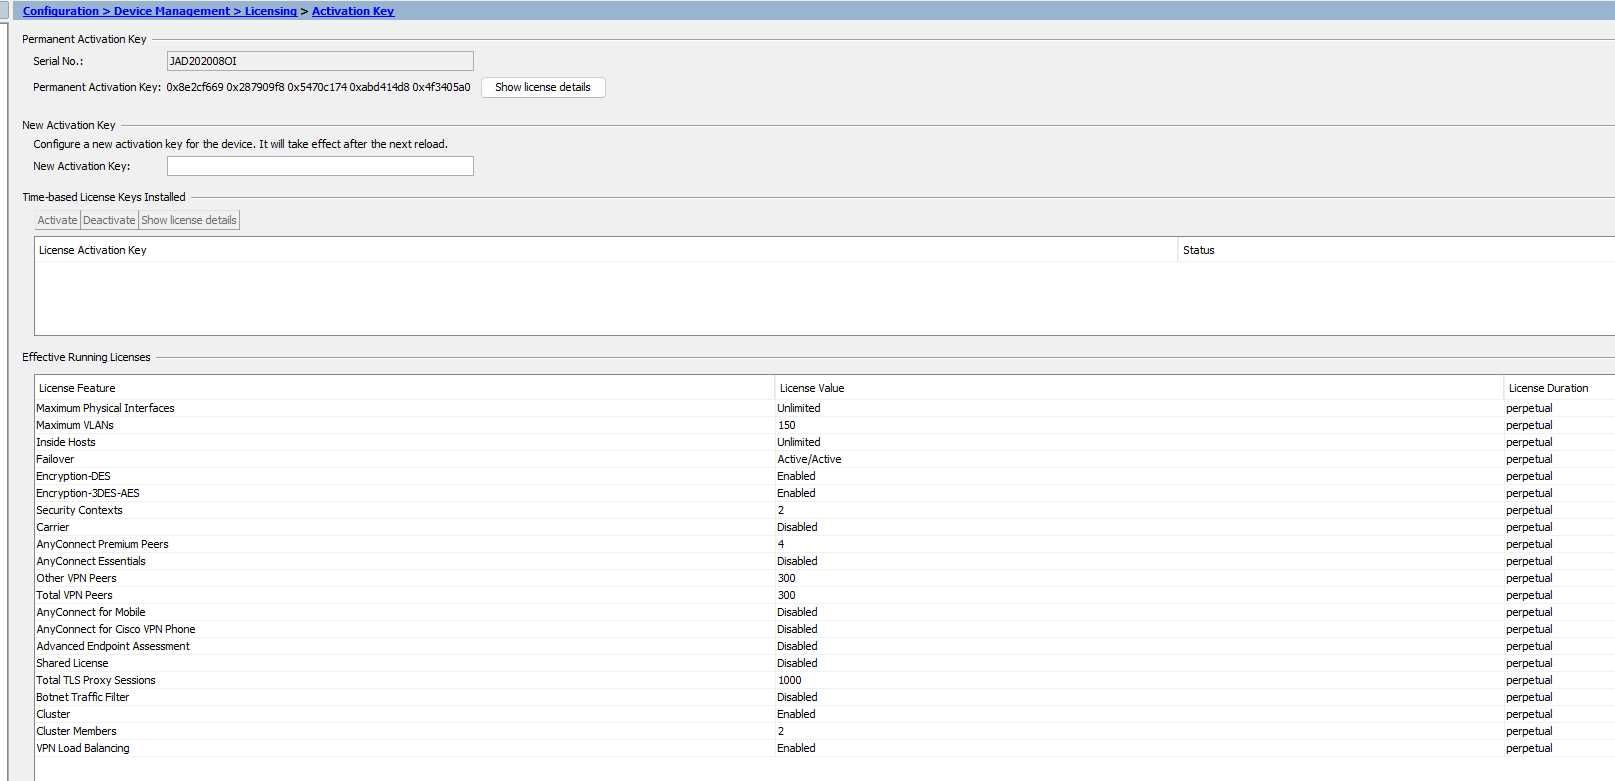
Task: Select the AnyConnect Essentials row
Action: click(x=825, y=561)
